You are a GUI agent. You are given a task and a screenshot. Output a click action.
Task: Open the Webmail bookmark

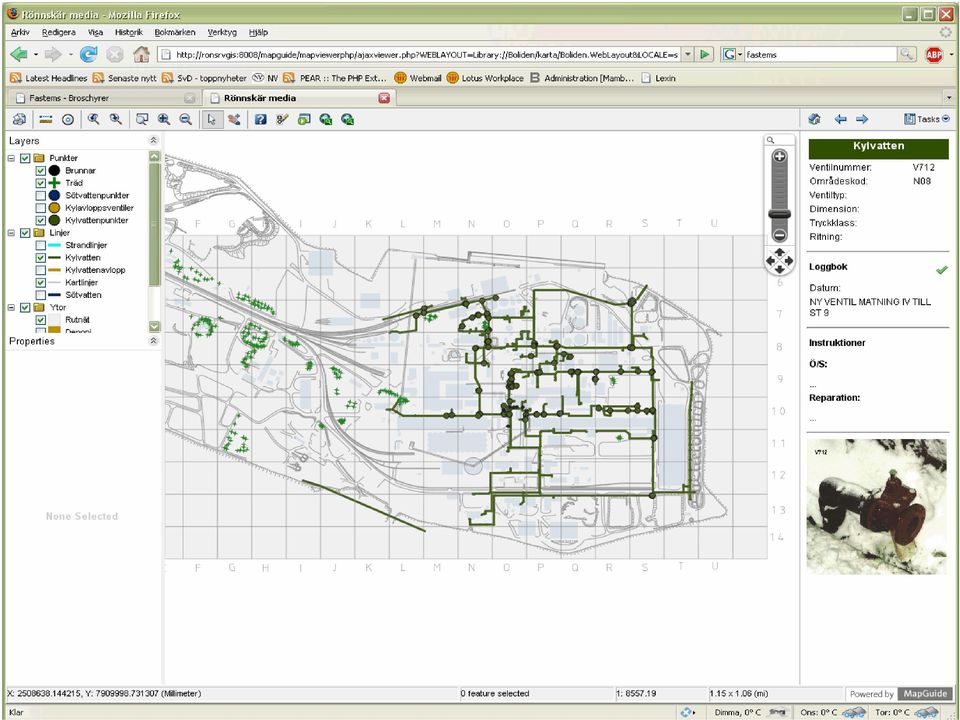418,78
